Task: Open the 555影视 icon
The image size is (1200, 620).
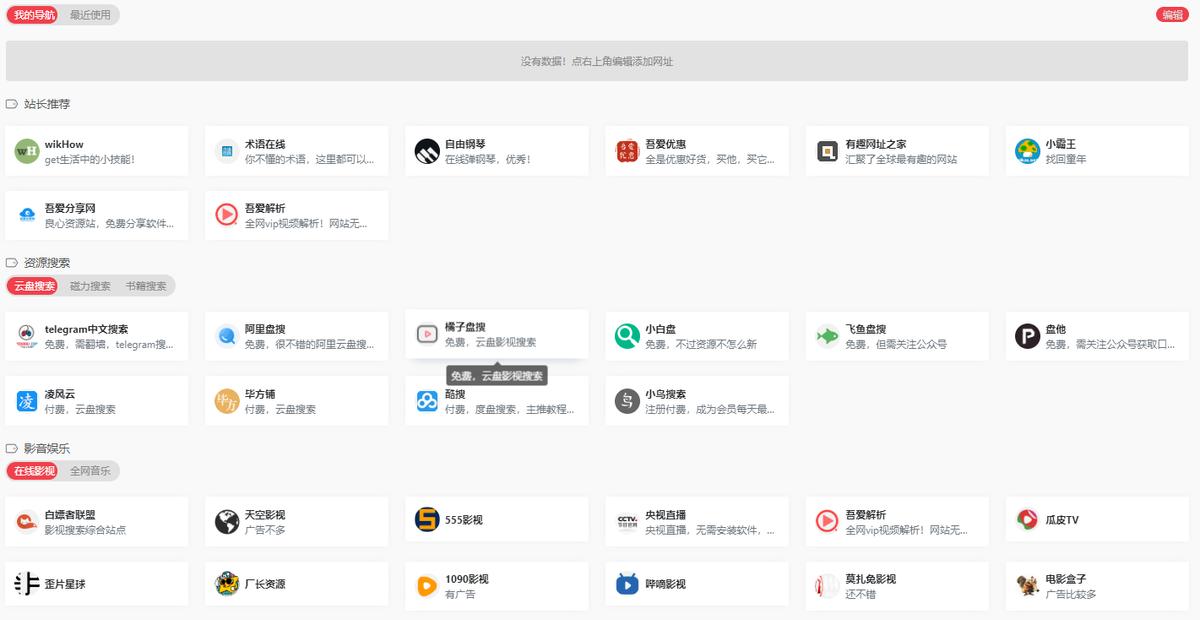Action: [x=427, y=520]
